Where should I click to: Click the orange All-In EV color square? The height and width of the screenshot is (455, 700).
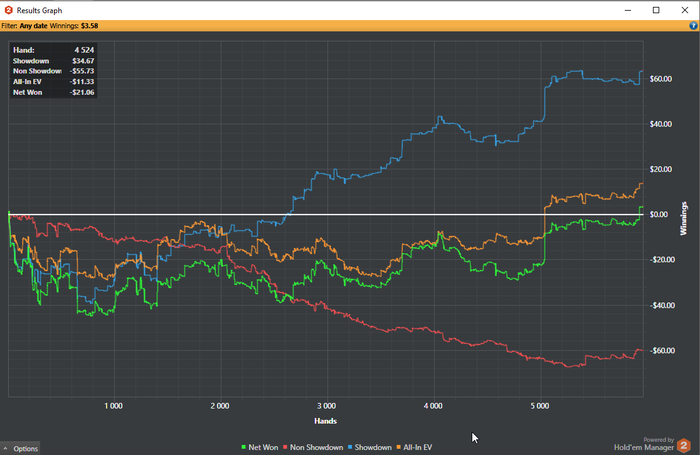point(399,447)
